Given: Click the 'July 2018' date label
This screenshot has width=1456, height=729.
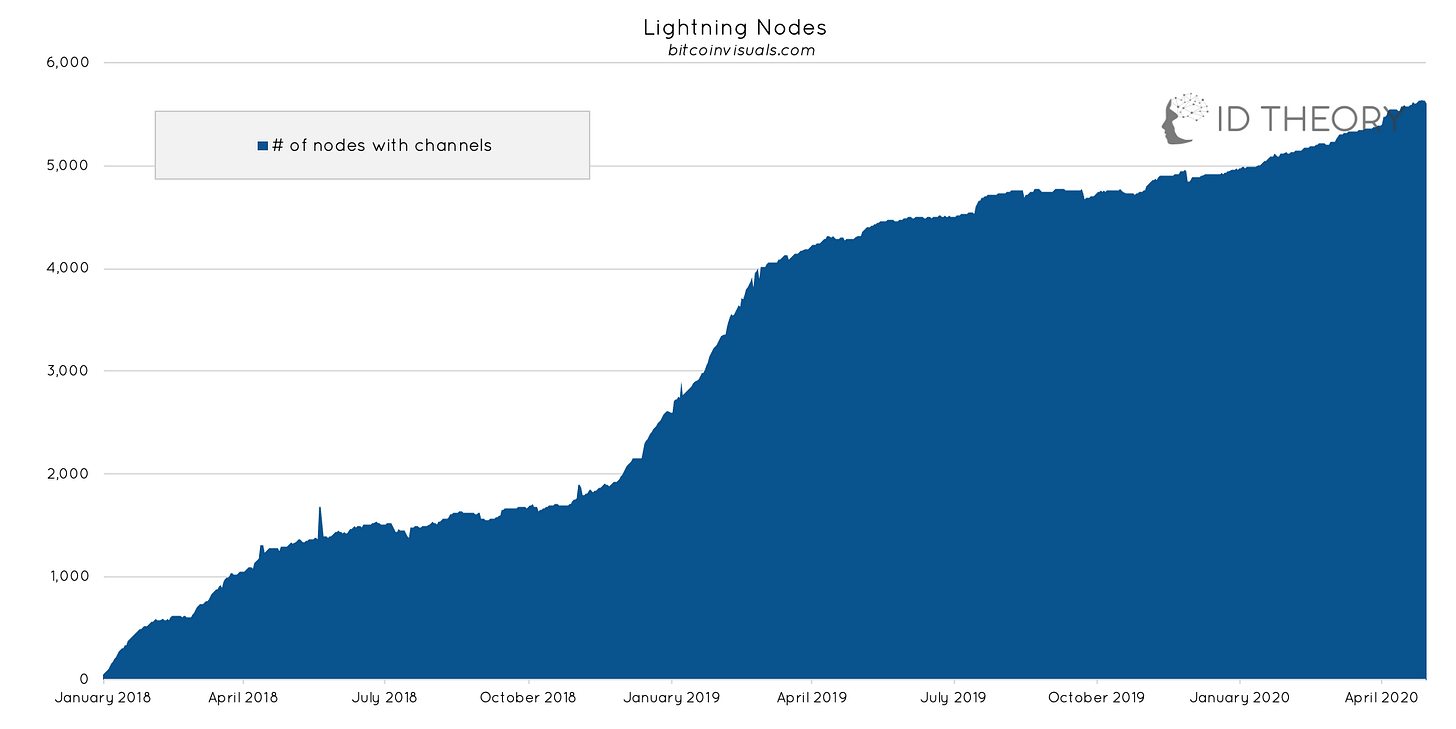Looking at the screenshot, I should [x=386, y=697].
